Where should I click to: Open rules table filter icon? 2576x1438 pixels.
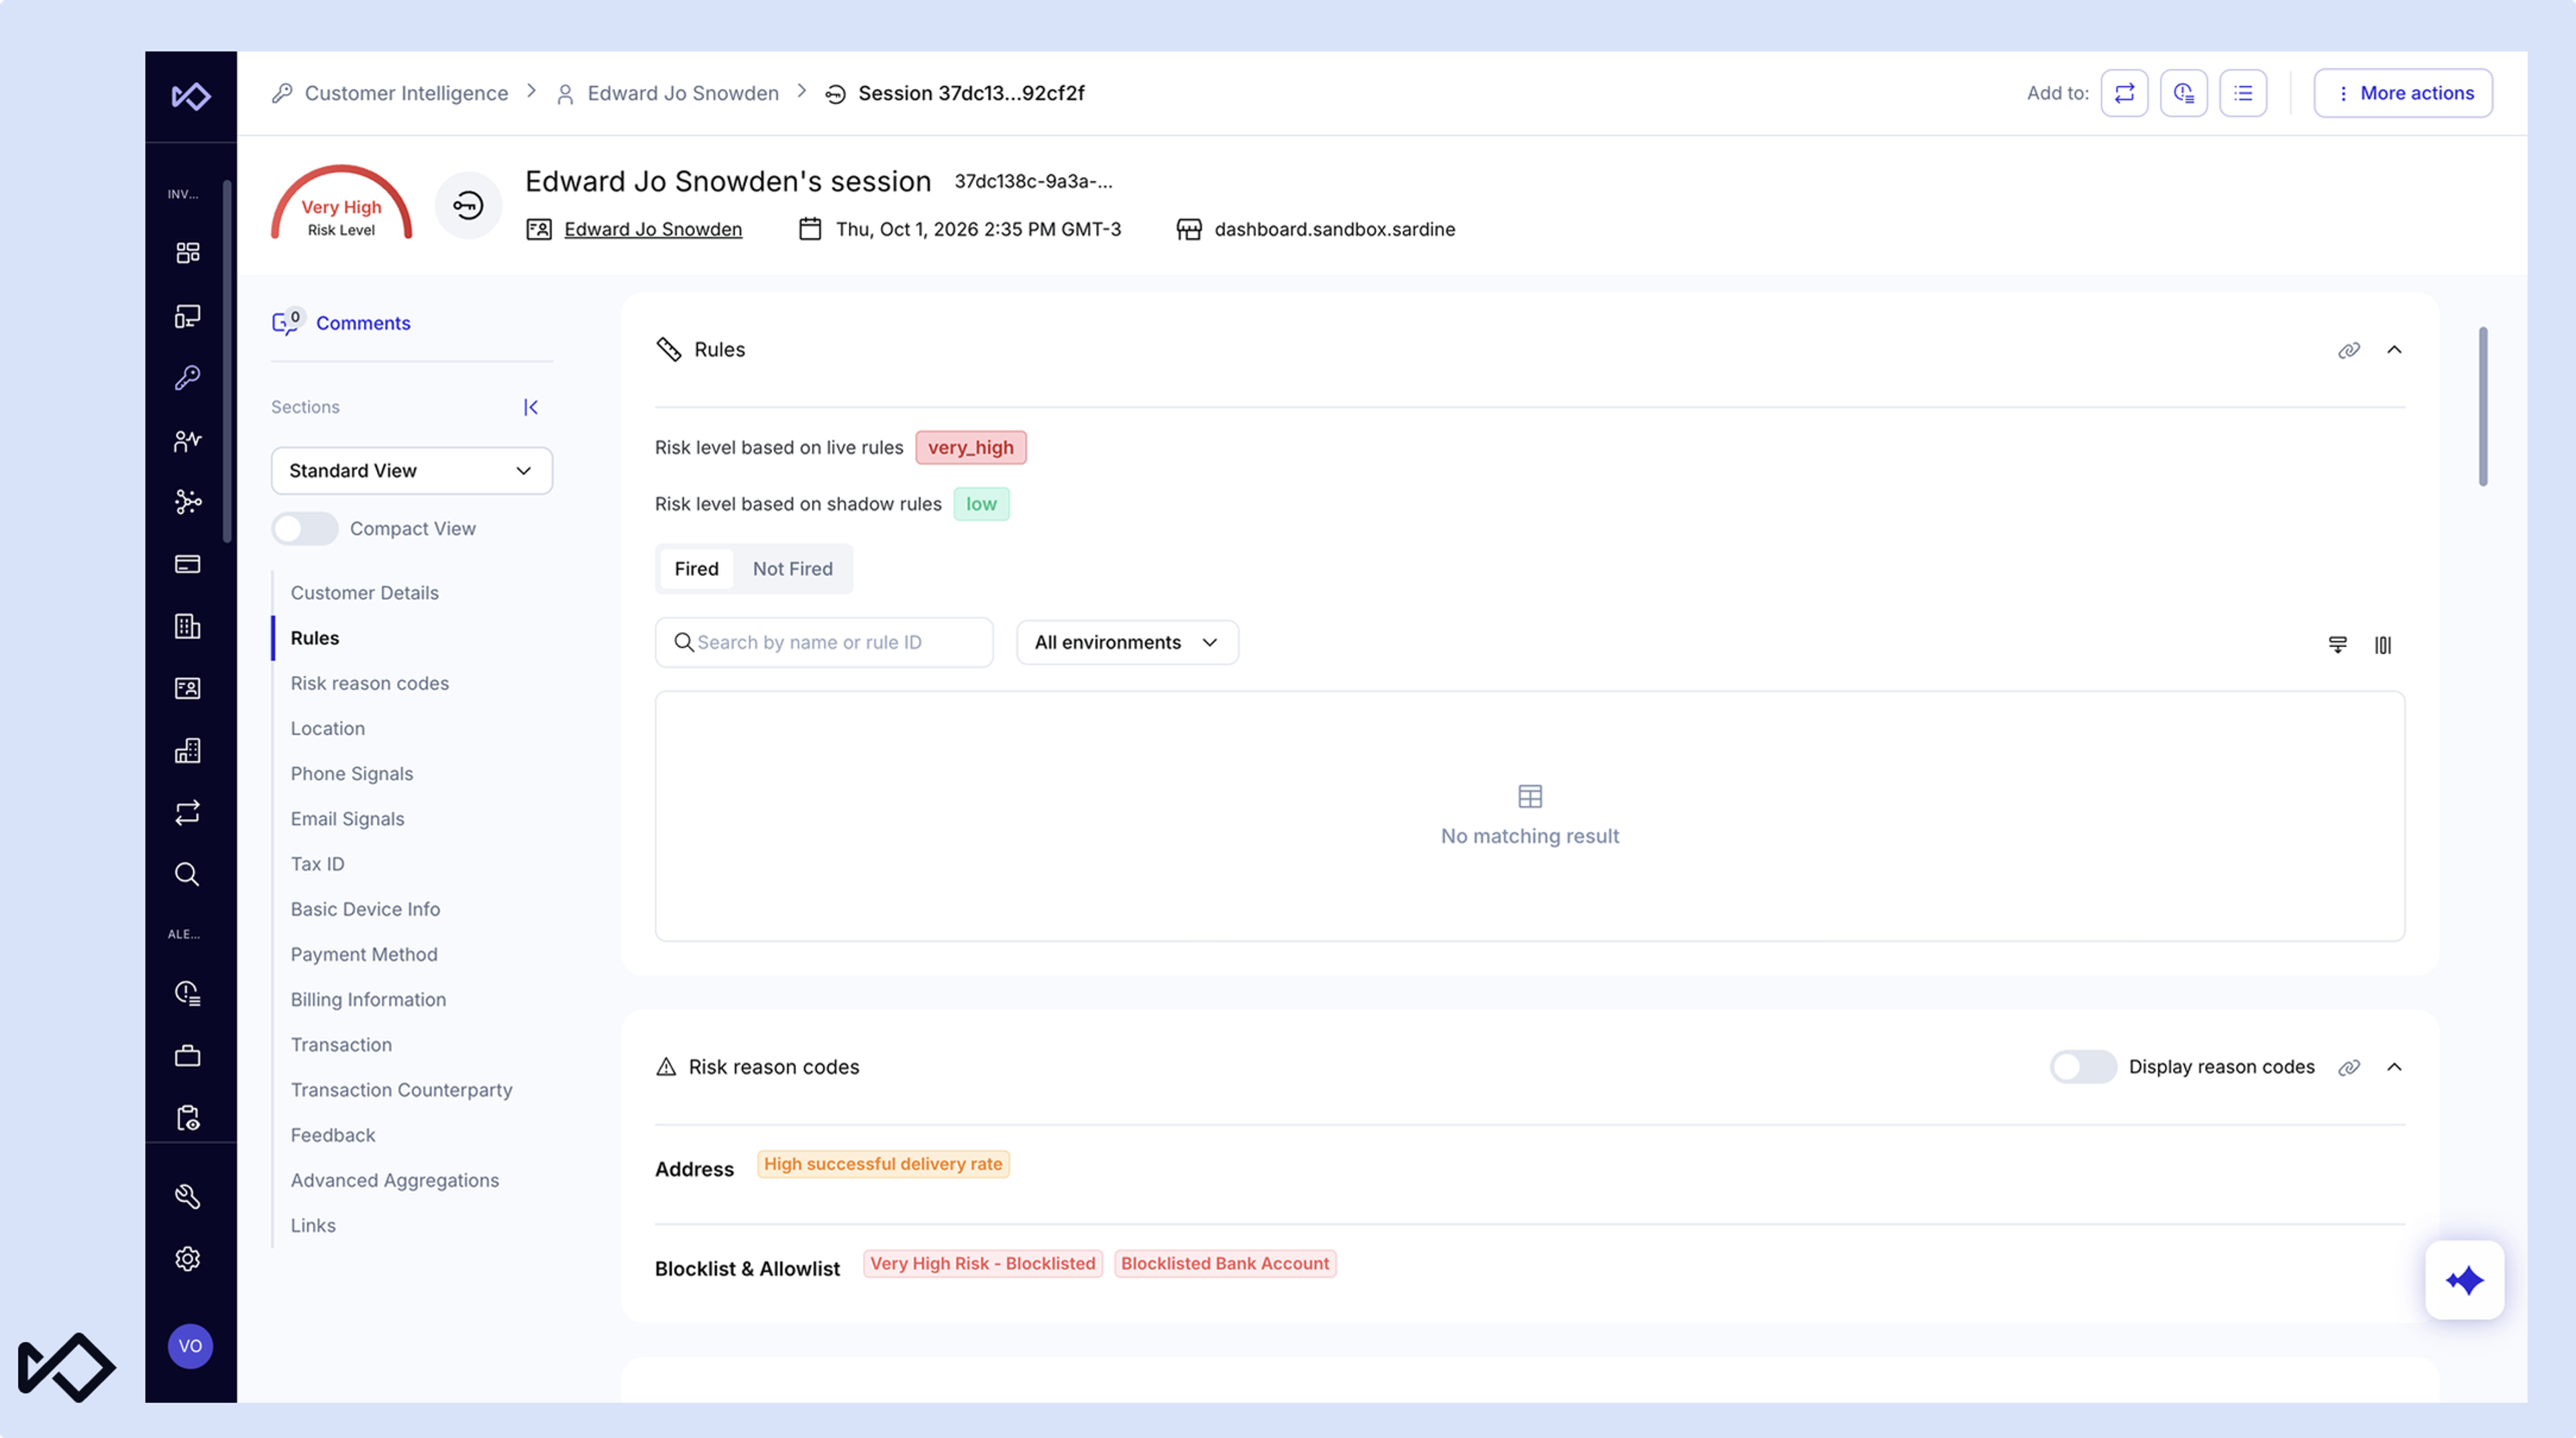[2337, 645]
